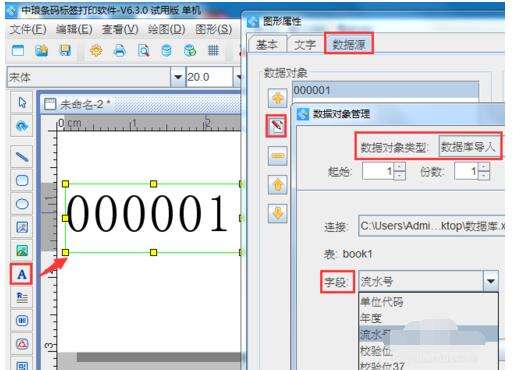
Task: Select the text tool marked A
Action: point(22,274)
